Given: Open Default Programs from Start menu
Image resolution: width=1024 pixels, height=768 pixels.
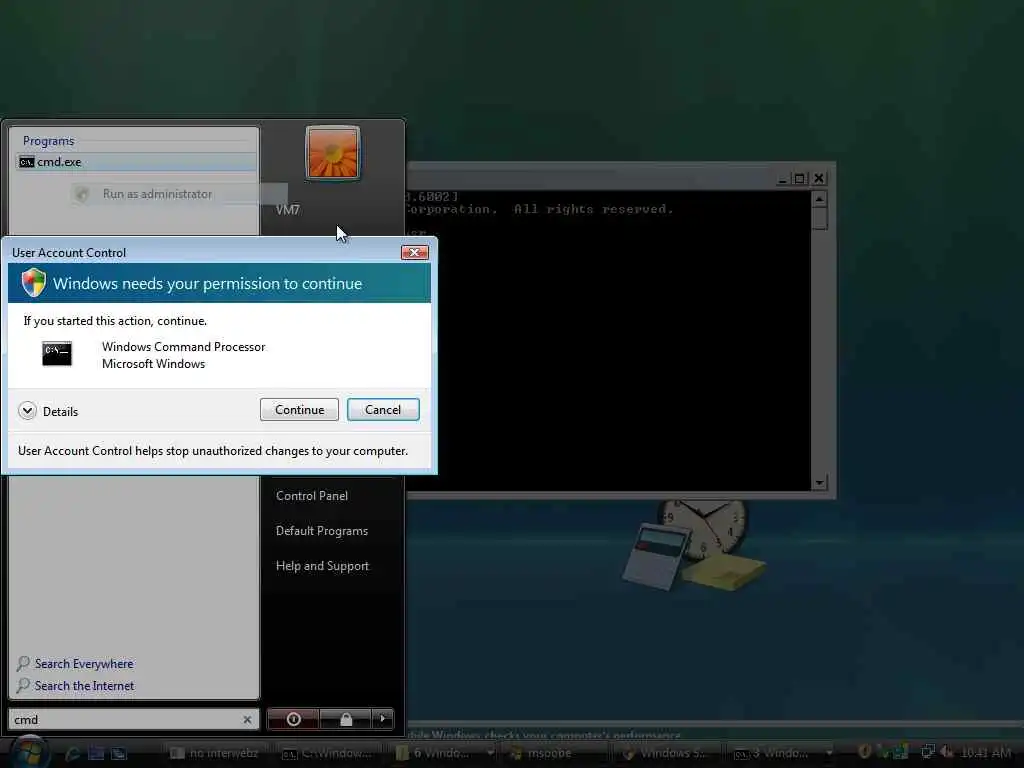Looking at the screenshot, I should coord(321,531).
